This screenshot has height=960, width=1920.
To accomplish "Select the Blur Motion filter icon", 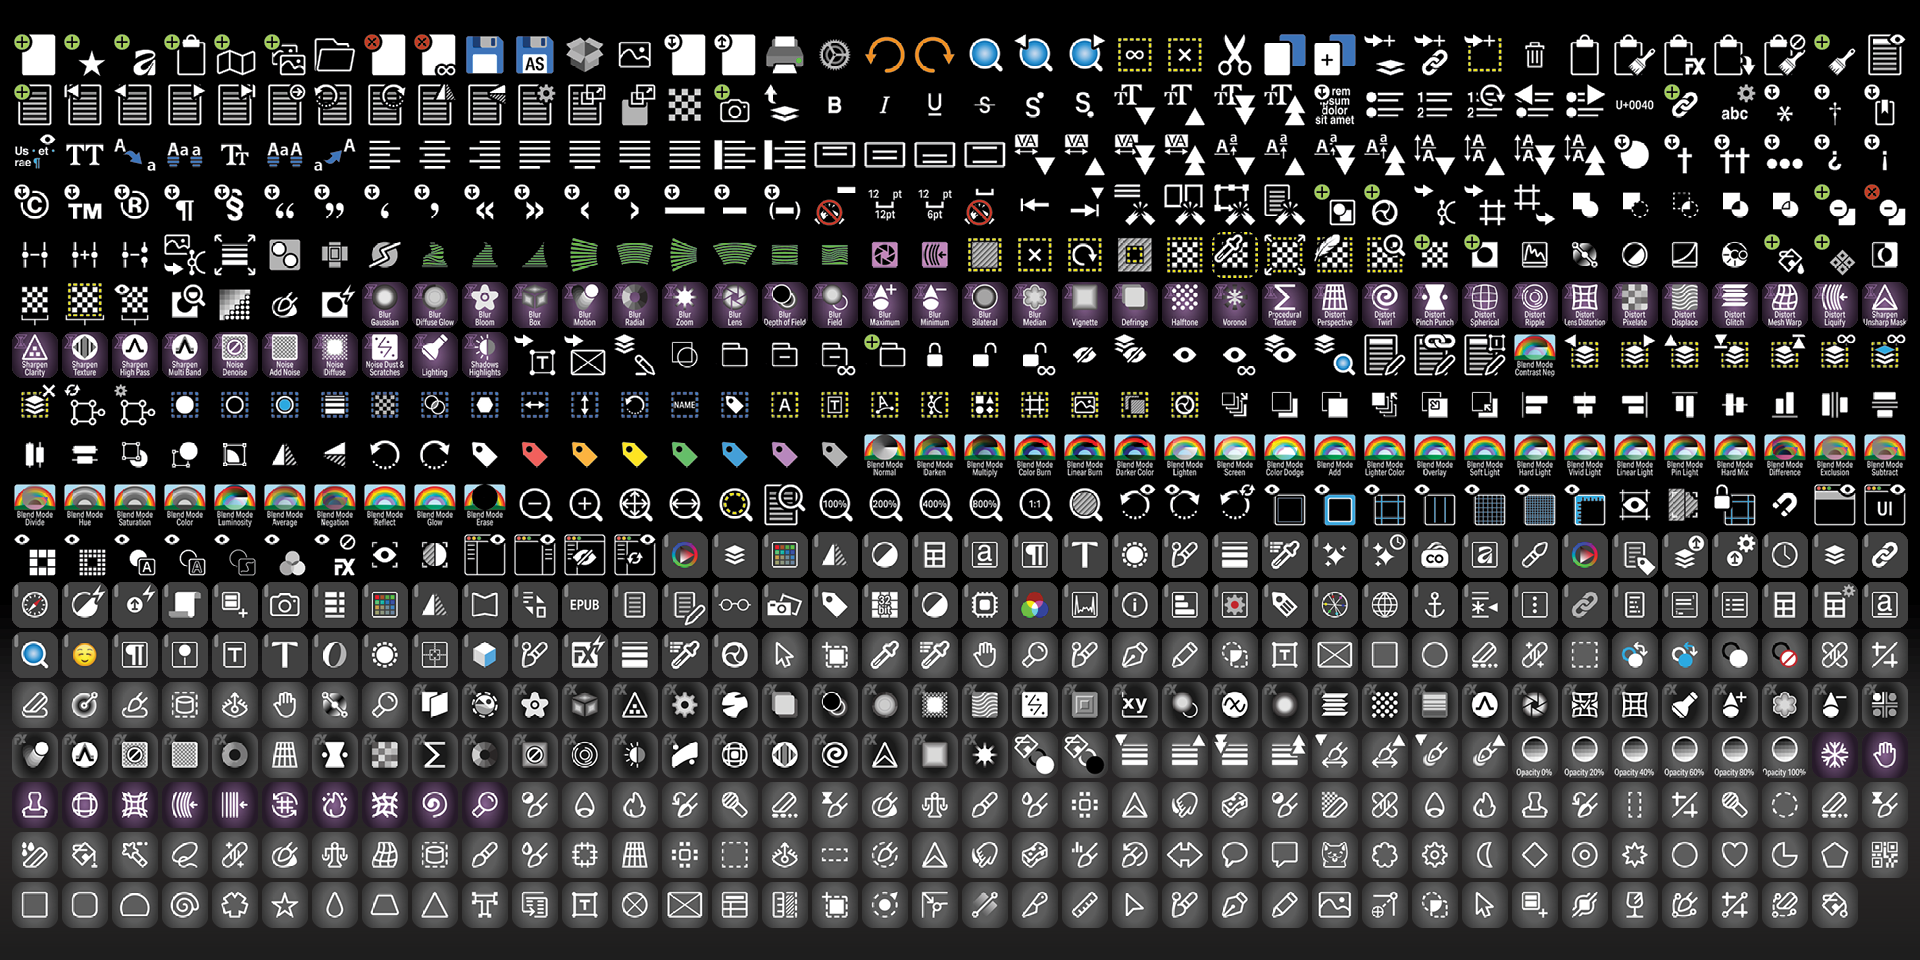I will [585, 305].
